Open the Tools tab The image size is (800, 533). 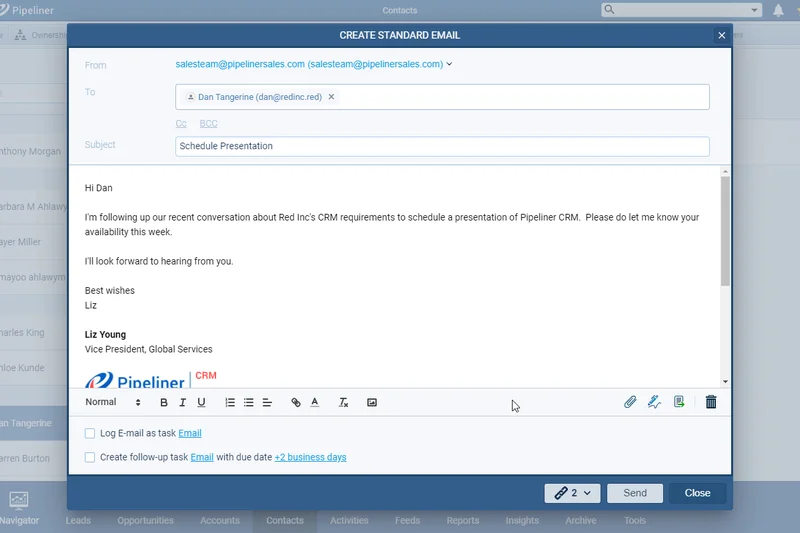point(635,520)
